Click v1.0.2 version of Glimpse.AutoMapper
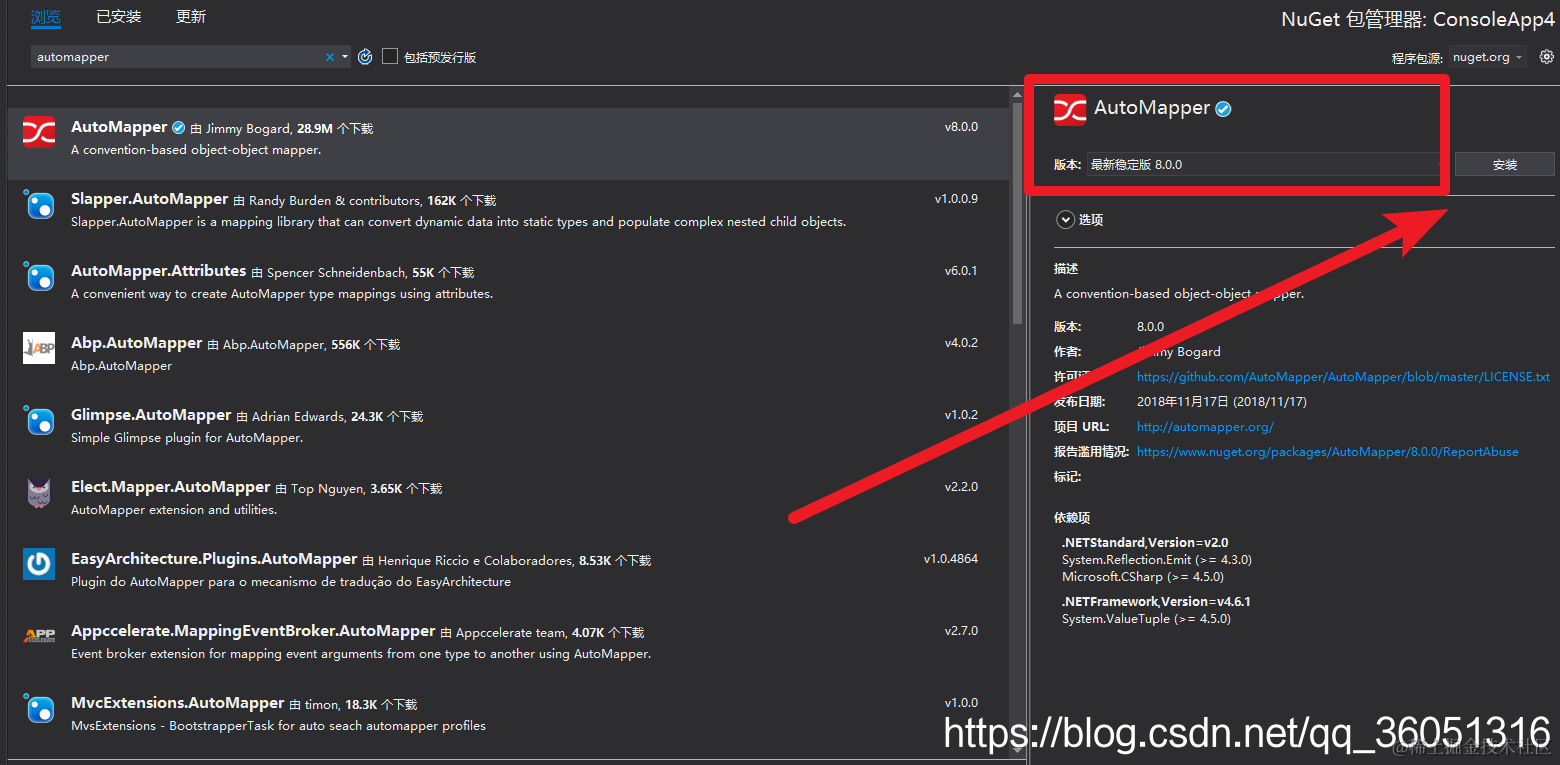The image size is (1560, 765). (x=961, y=415)
